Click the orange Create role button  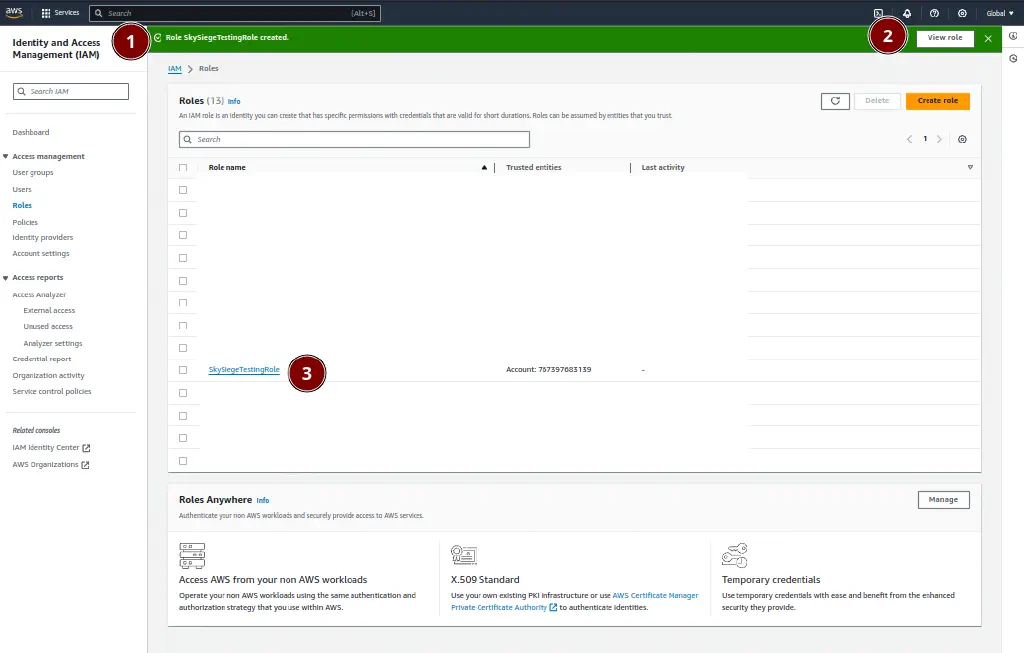[938, 101]
